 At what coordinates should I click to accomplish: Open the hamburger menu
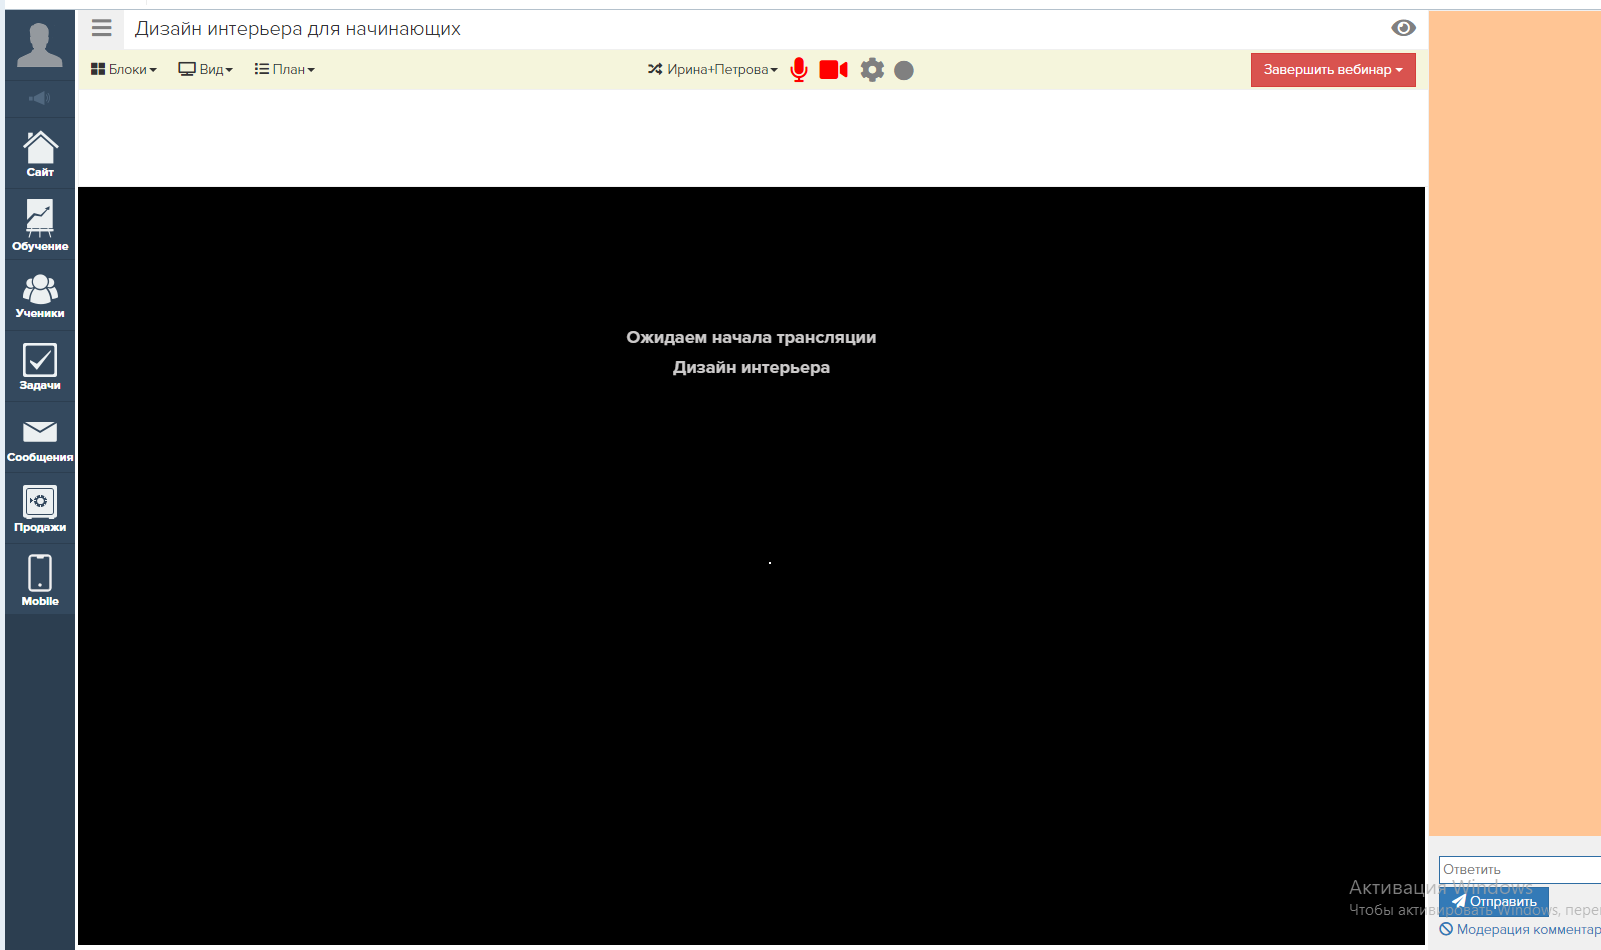[102, 28]
